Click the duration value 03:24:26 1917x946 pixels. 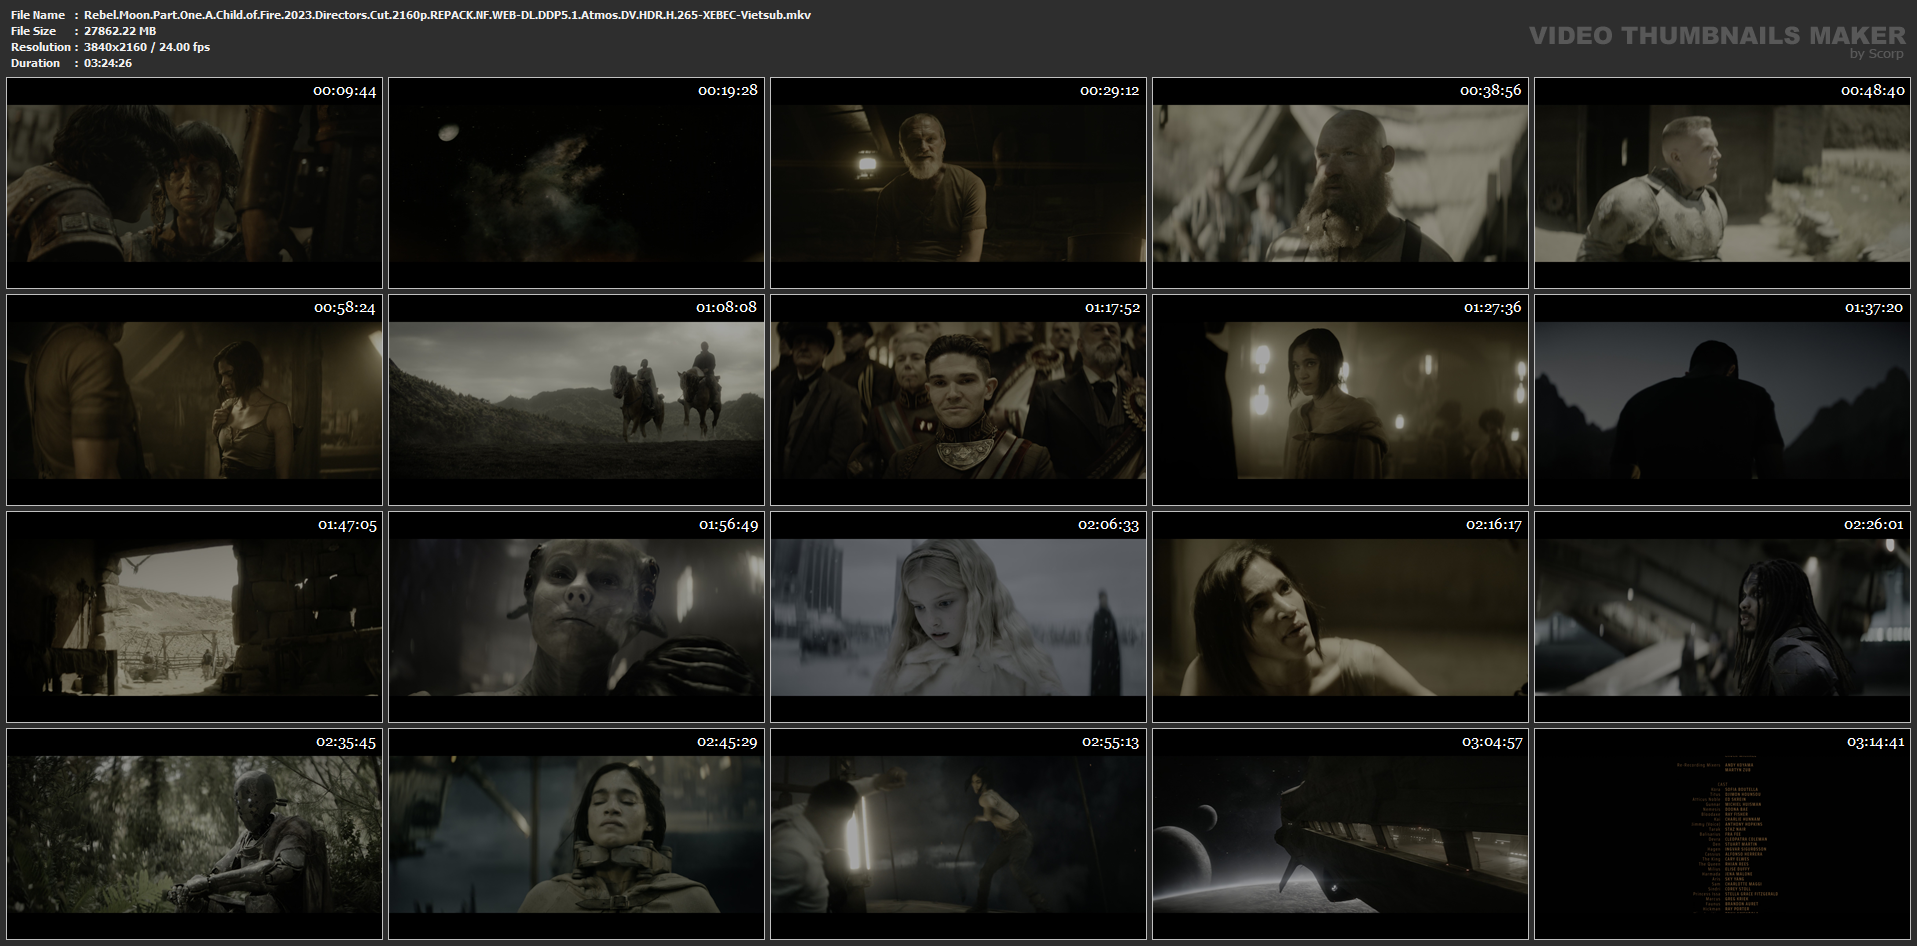coord(108,63)
